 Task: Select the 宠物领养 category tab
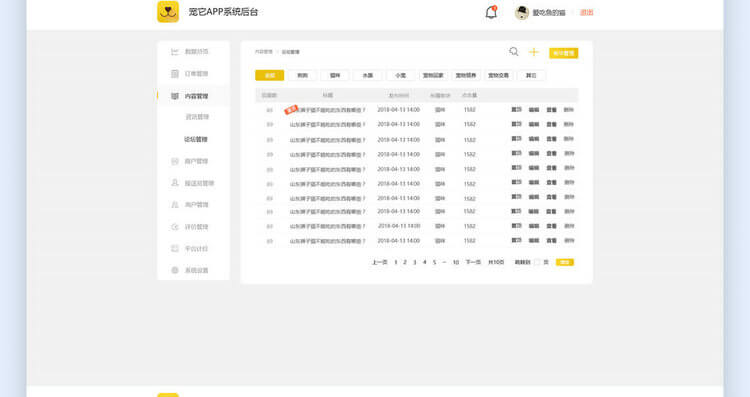click(465, 75)
